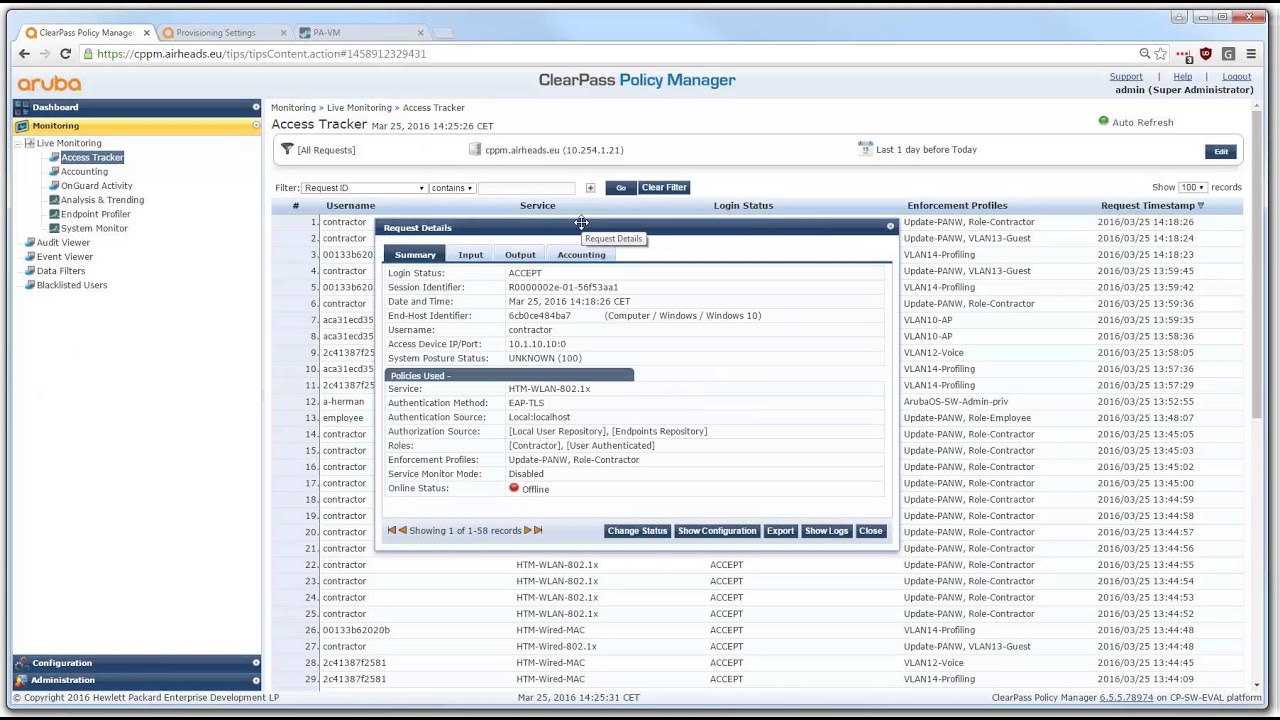The width and height of the screenshot is (1280, 720).
Task: Click the Blacklisted Users icon
Action: click(x=30, y=285)
